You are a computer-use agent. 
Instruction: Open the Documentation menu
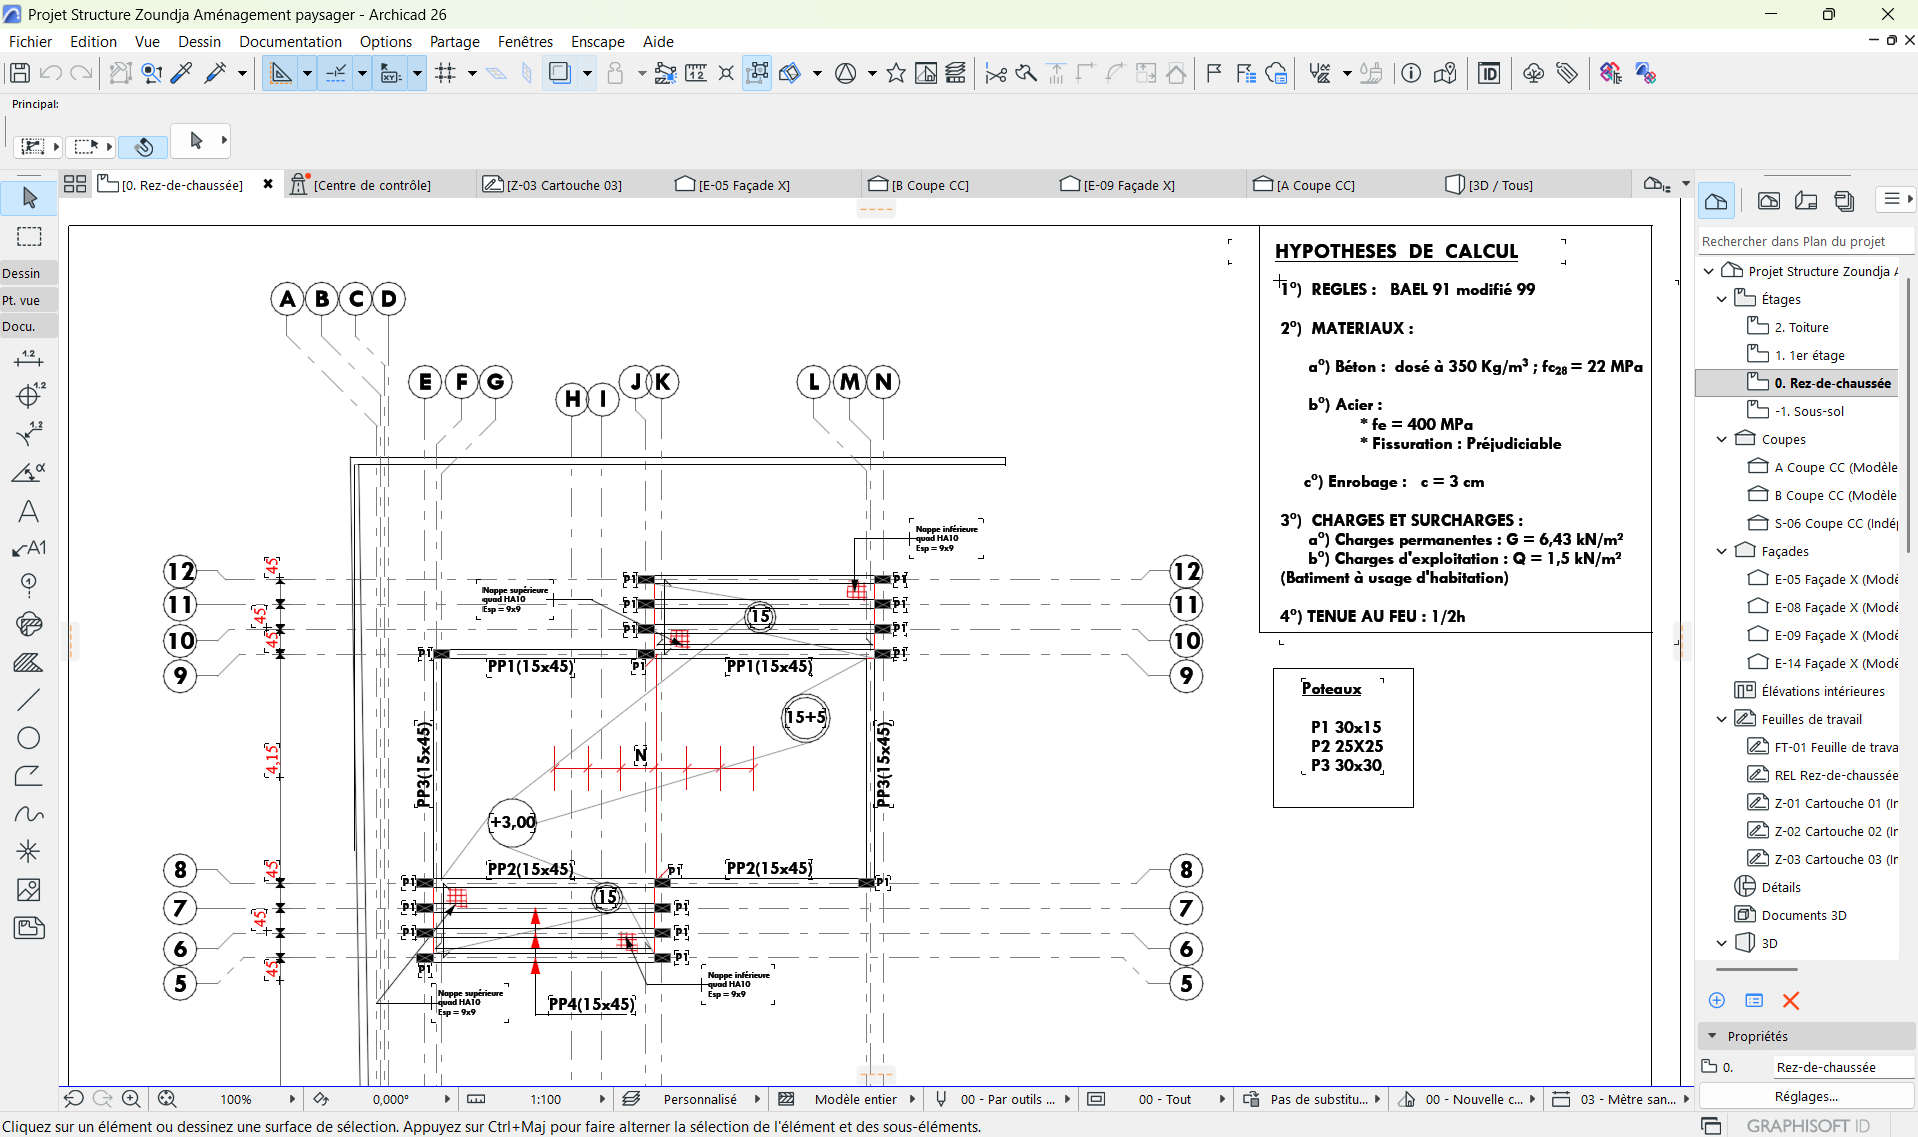click(290, 41)
